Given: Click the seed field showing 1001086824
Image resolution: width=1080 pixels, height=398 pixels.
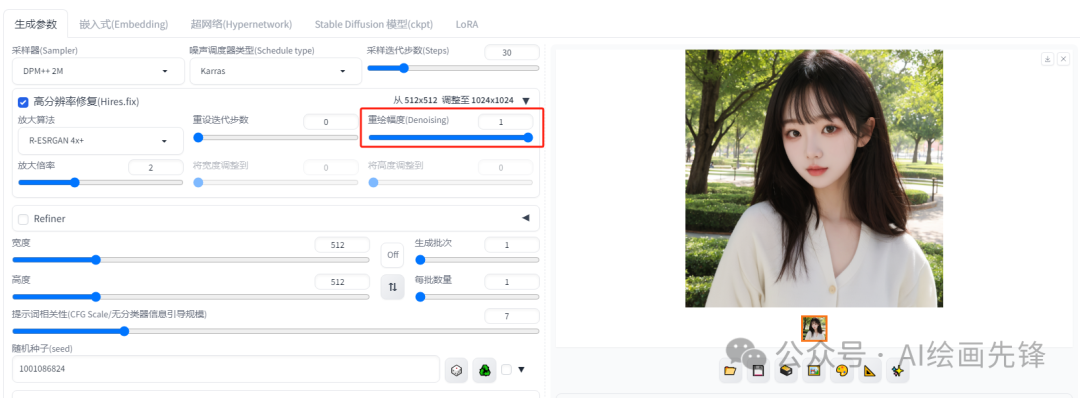Looking at the screenshot, I should [x=226, y=369].
